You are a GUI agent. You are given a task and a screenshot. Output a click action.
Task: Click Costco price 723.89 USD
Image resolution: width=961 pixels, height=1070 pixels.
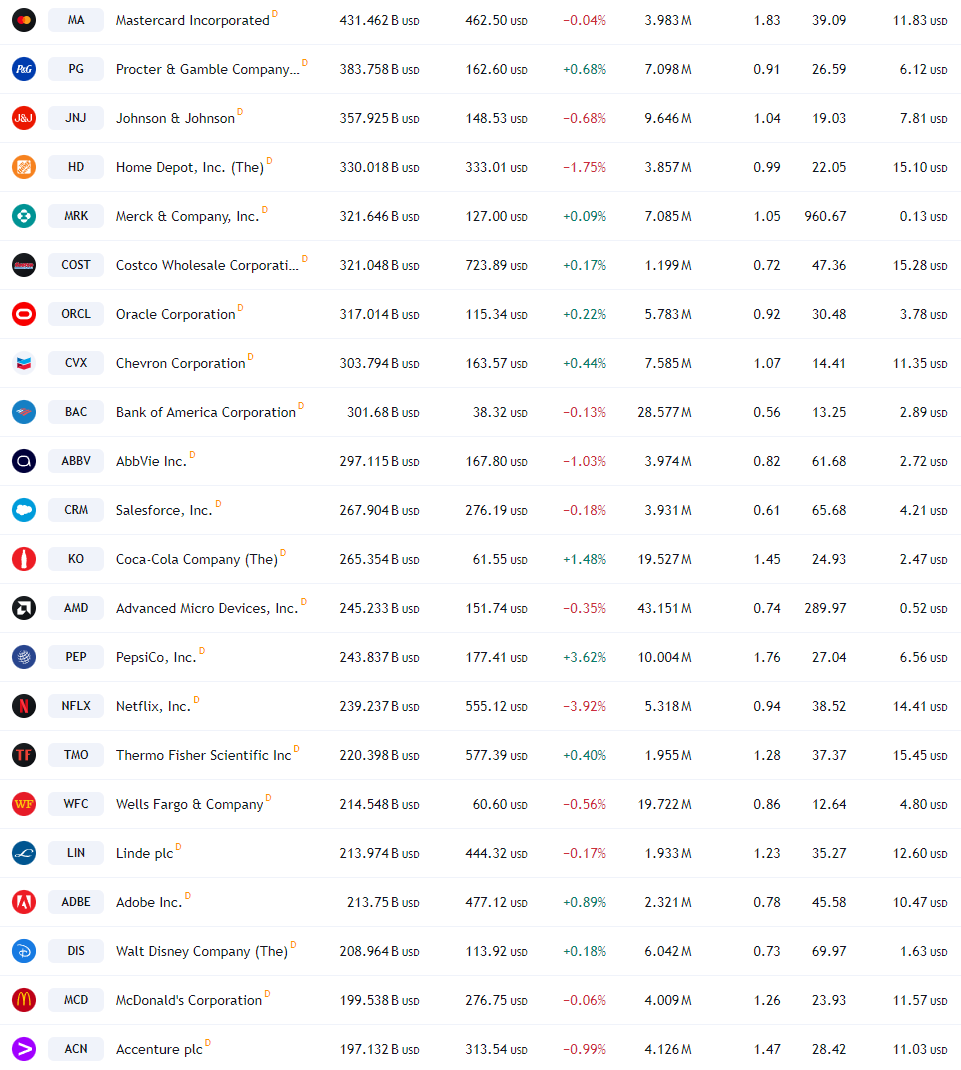click(496, 265)
